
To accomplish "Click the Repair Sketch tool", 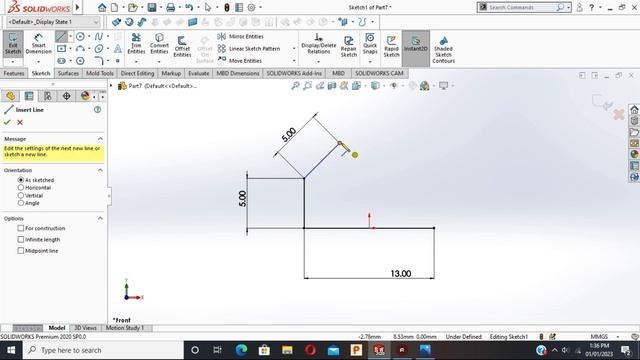I will pyautogui.click(x=349, y=46).
